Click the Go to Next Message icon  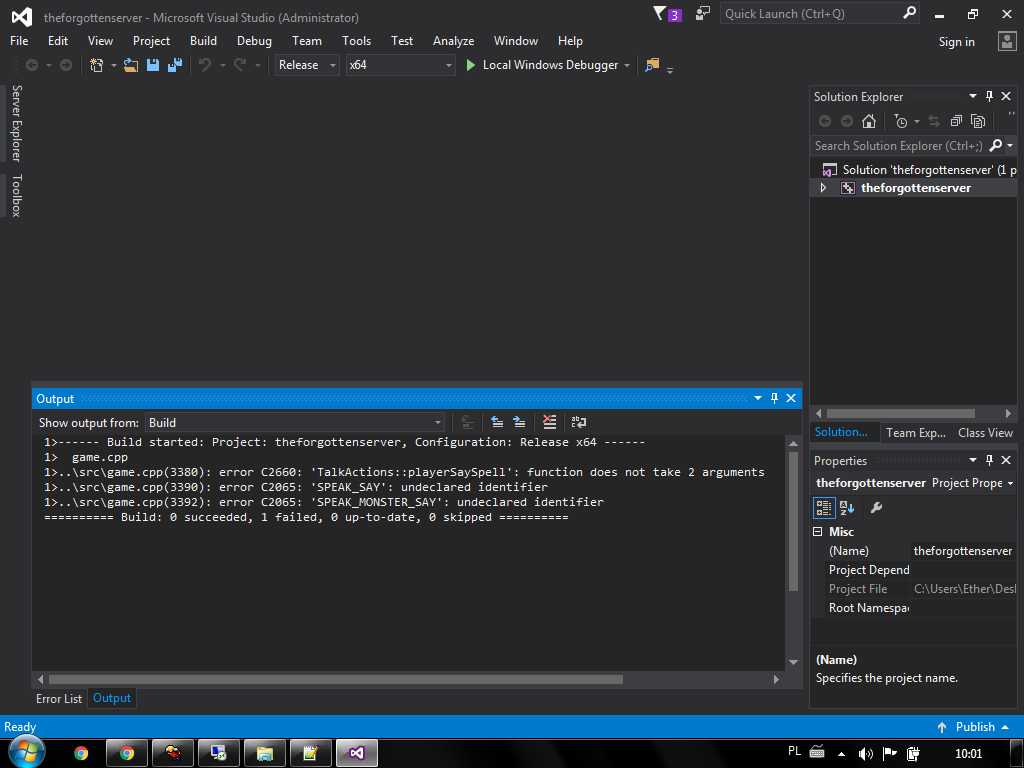519,422
